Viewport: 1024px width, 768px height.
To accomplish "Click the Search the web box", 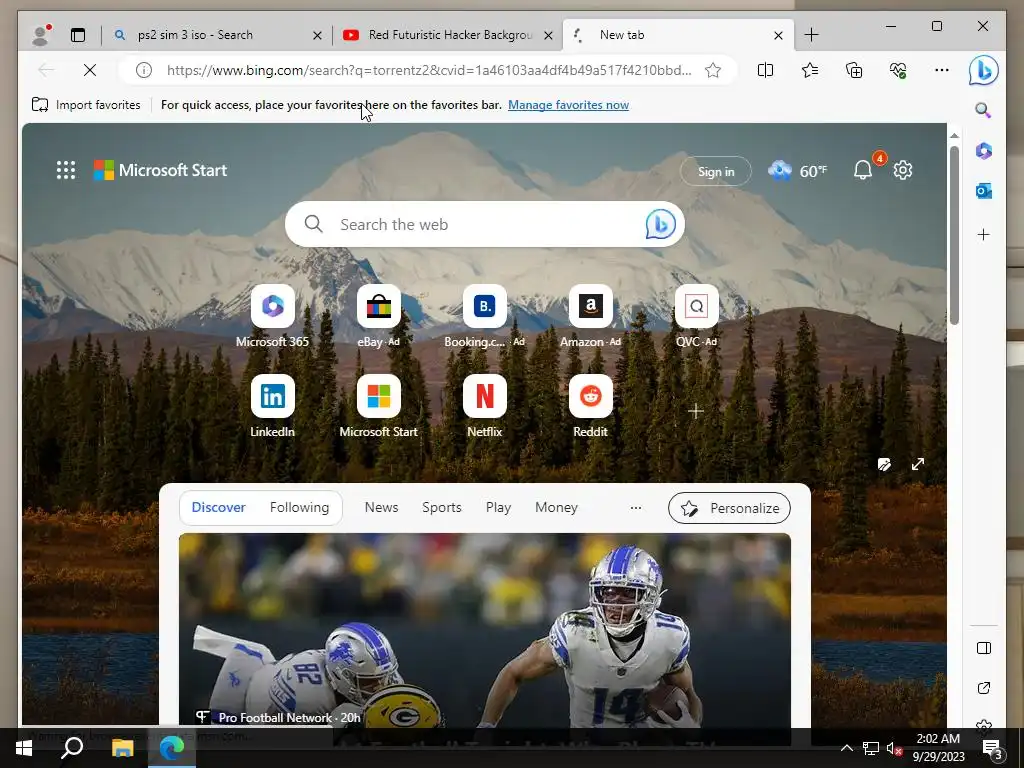I will pos(485,224).
